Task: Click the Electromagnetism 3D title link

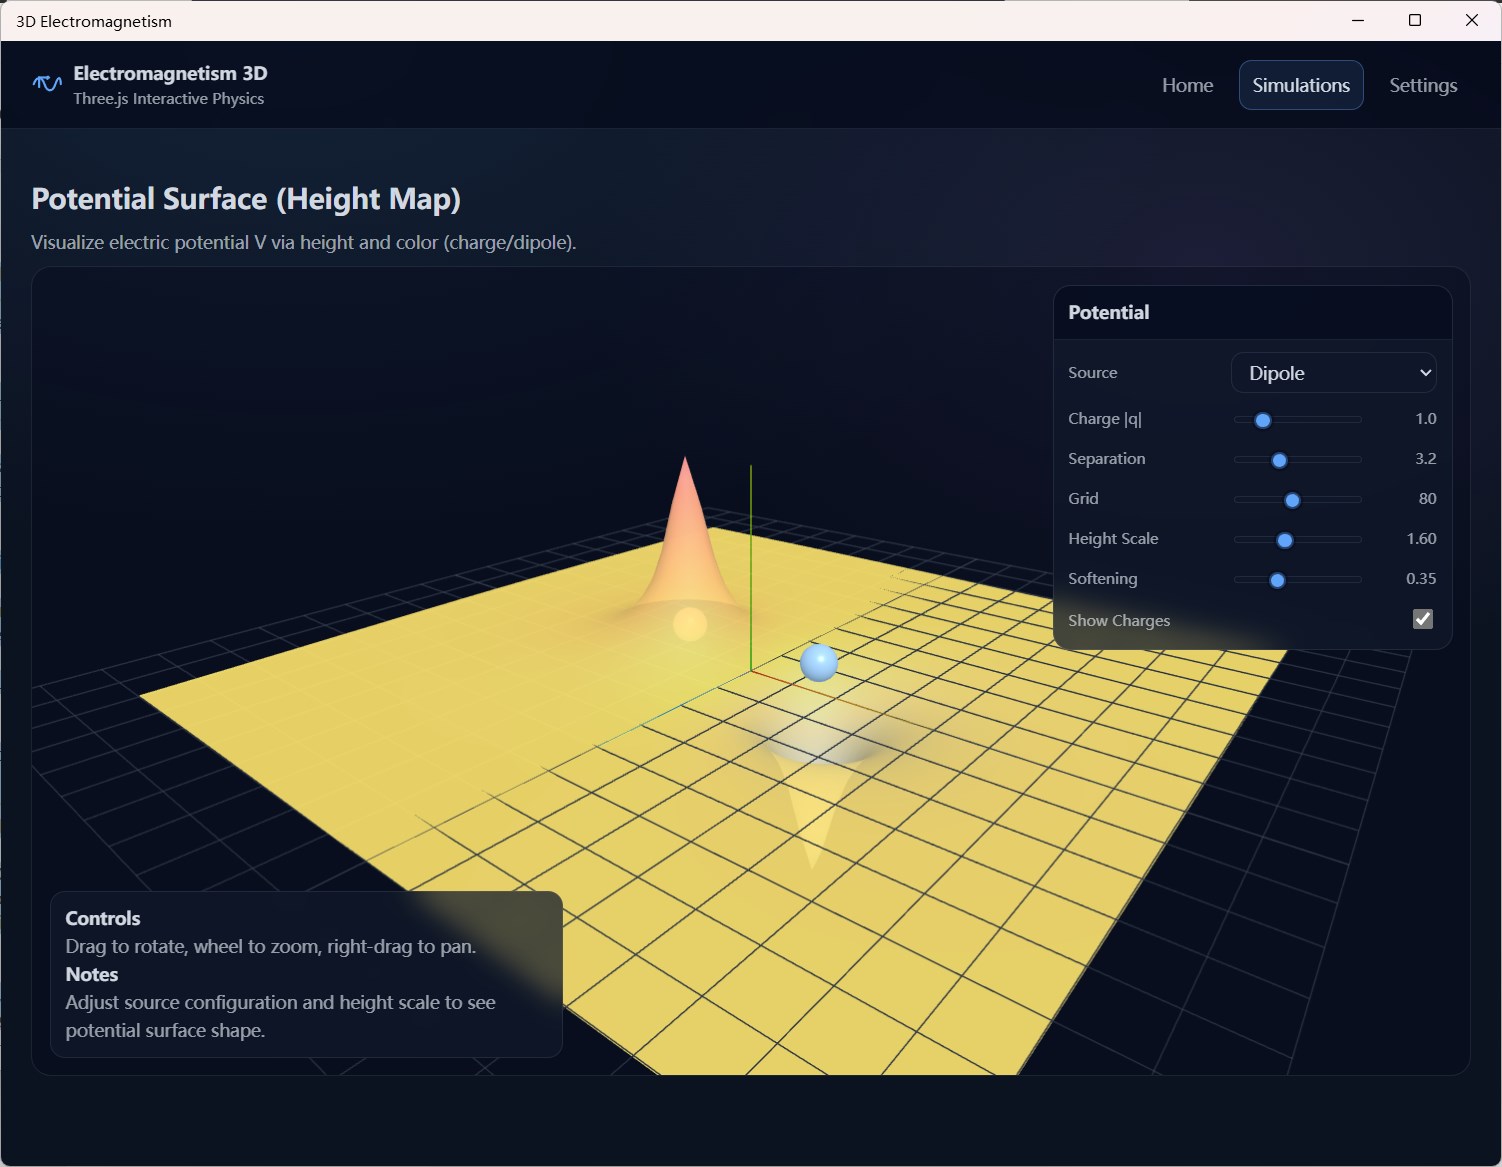Action: 169,73
